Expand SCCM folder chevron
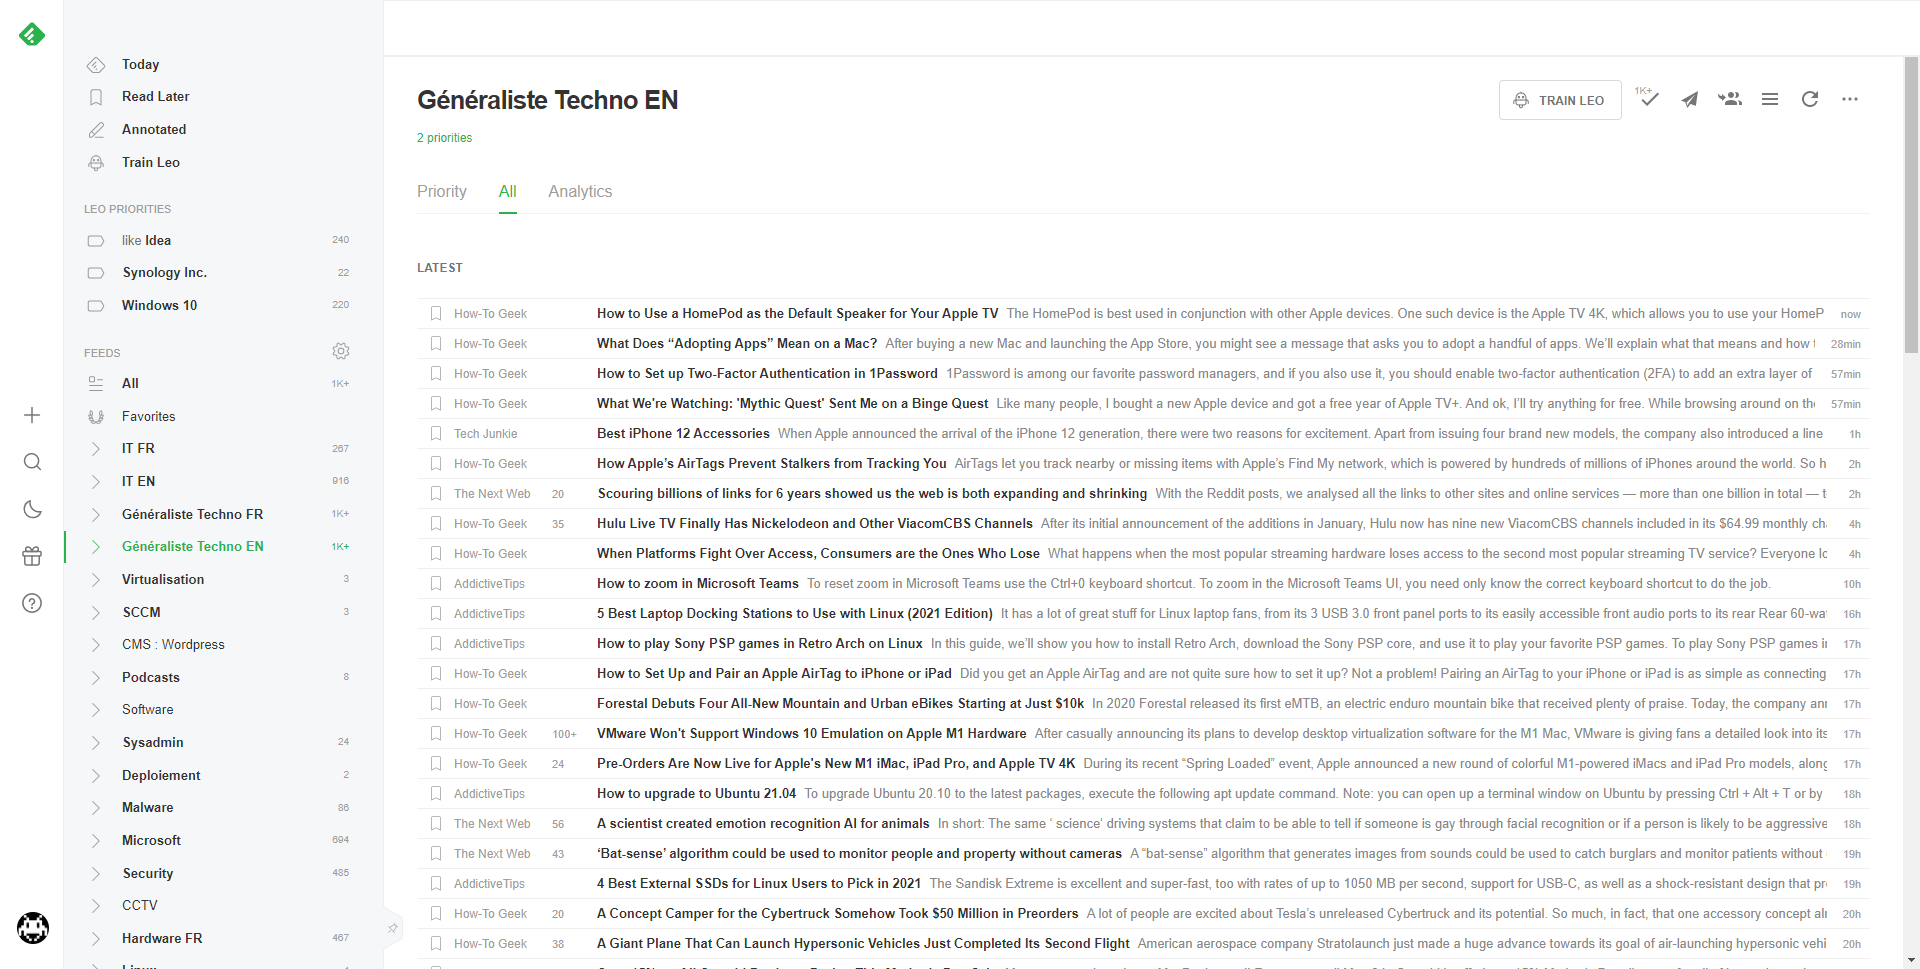The width and height of the screenshot is (1920, 969). coord(96,612)
